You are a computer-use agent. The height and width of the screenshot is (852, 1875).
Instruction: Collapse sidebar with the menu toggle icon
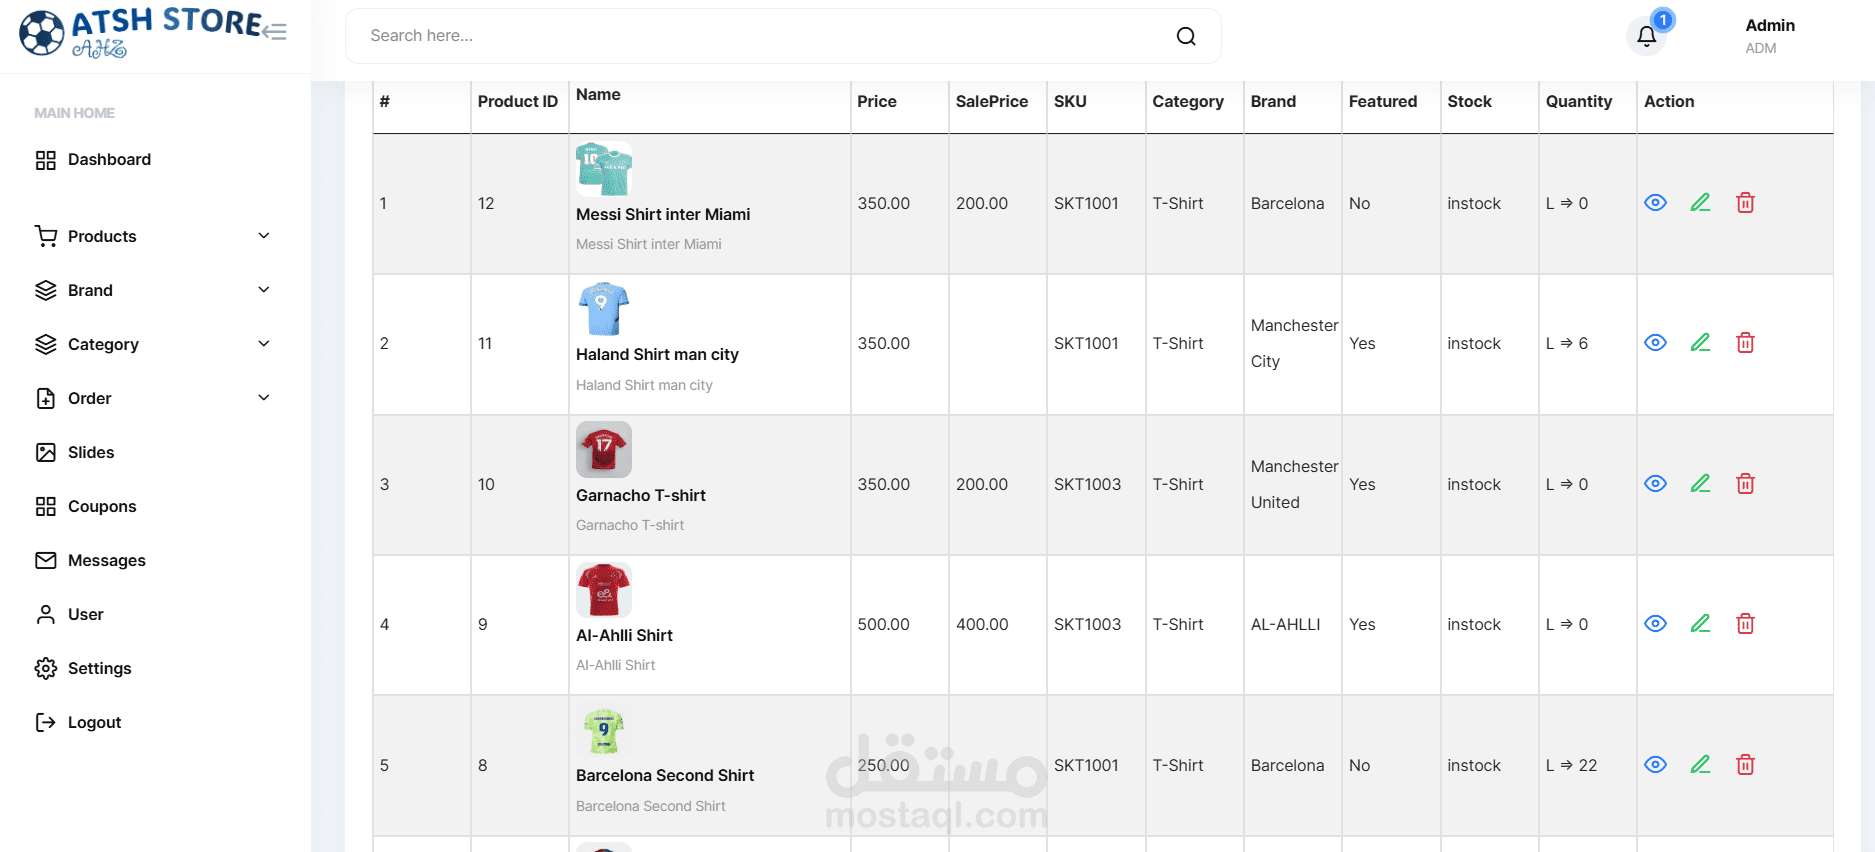click(275, 32)
